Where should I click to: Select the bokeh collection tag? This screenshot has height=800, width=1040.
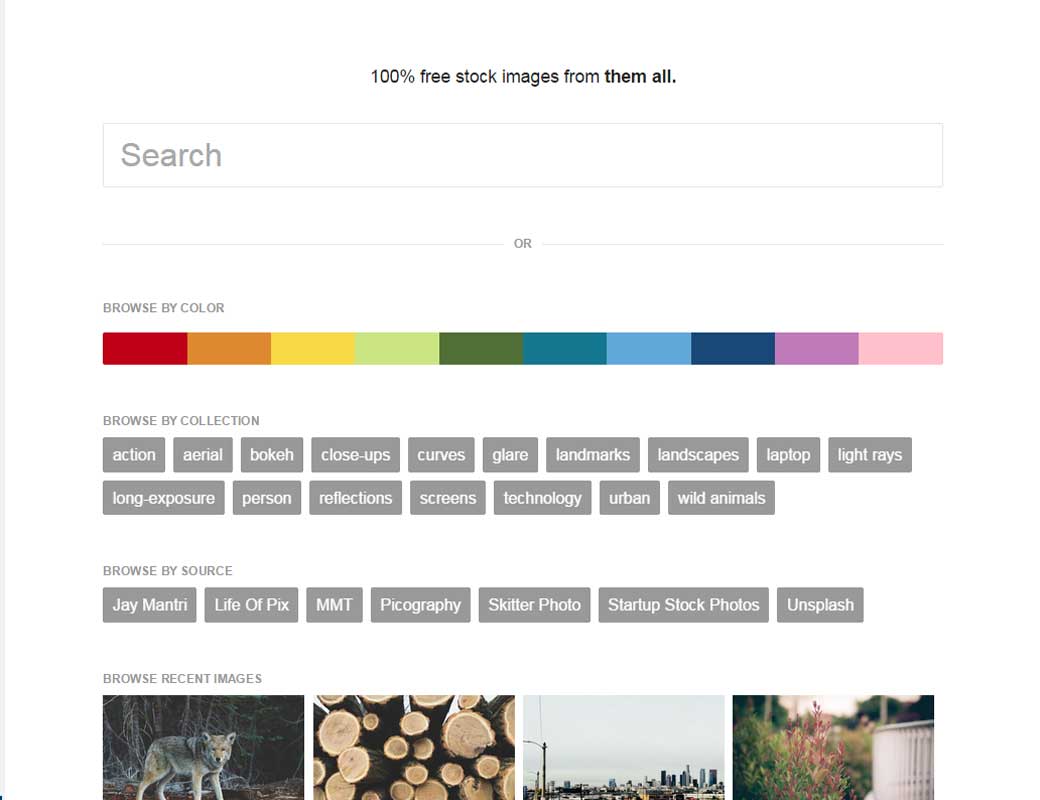tap(272, 455)
